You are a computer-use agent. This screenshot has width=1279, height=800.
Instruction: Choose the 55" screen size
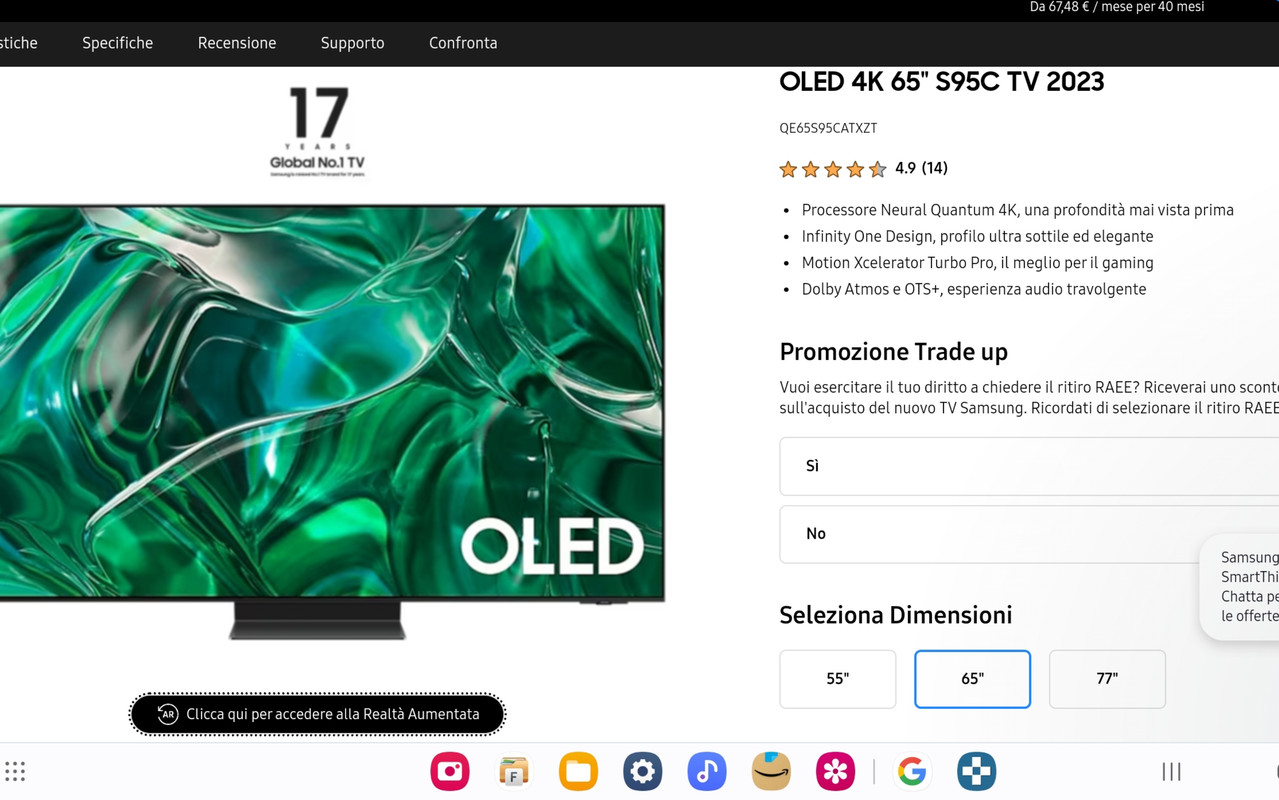[838, 679]
